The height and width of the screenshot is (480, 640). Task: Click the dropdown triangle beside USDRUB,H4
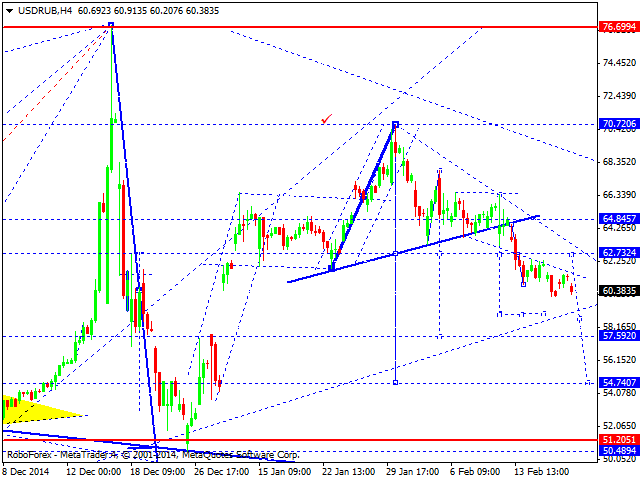pos(9,11)
